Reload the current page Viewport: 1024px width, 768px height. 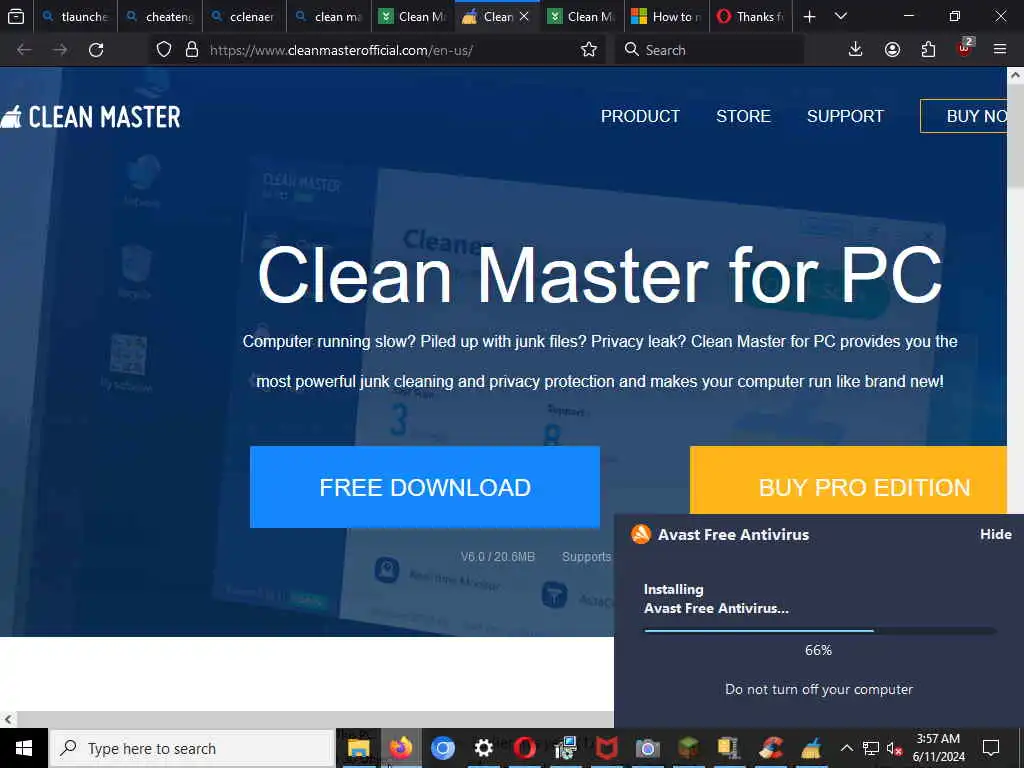coord(96,50)
